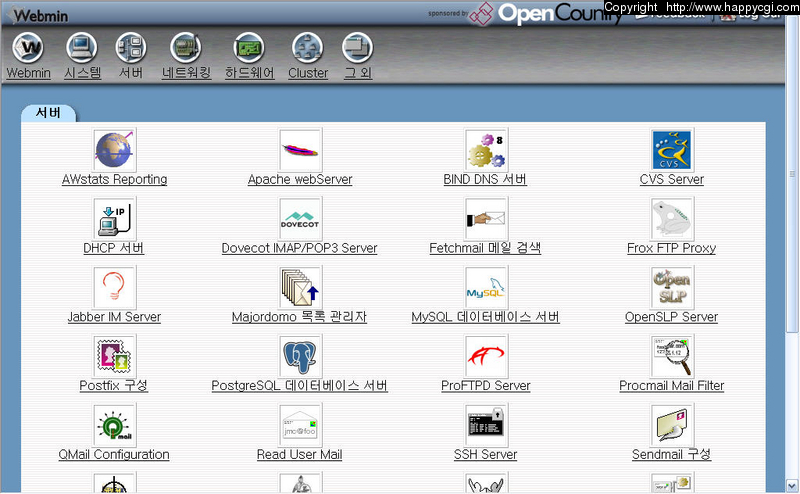Follow the Fetchmail 메일 검색 link

[485, 248]
